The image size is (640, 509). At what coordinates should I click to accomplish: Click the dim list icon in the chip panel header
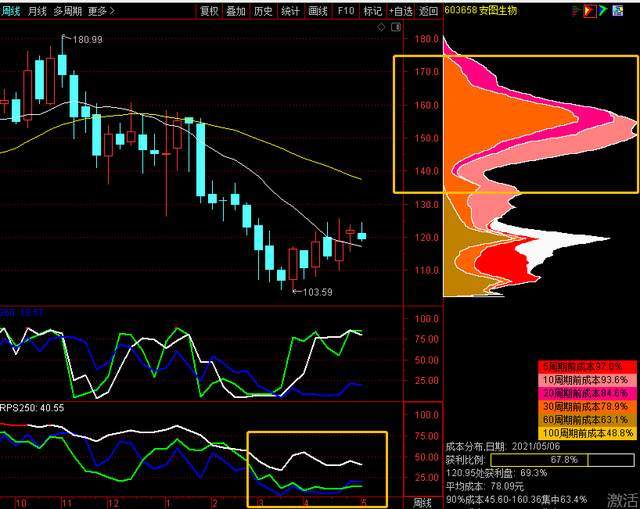click(x=576, y=11)
